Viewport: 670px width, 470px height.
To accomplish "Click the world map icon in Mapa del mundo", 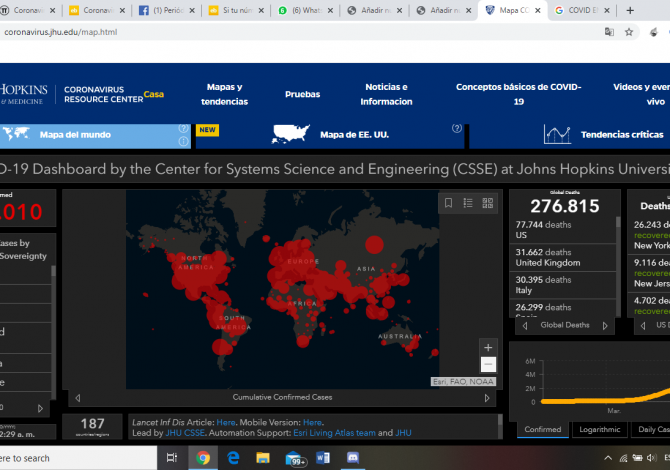I will click(15, 134).
